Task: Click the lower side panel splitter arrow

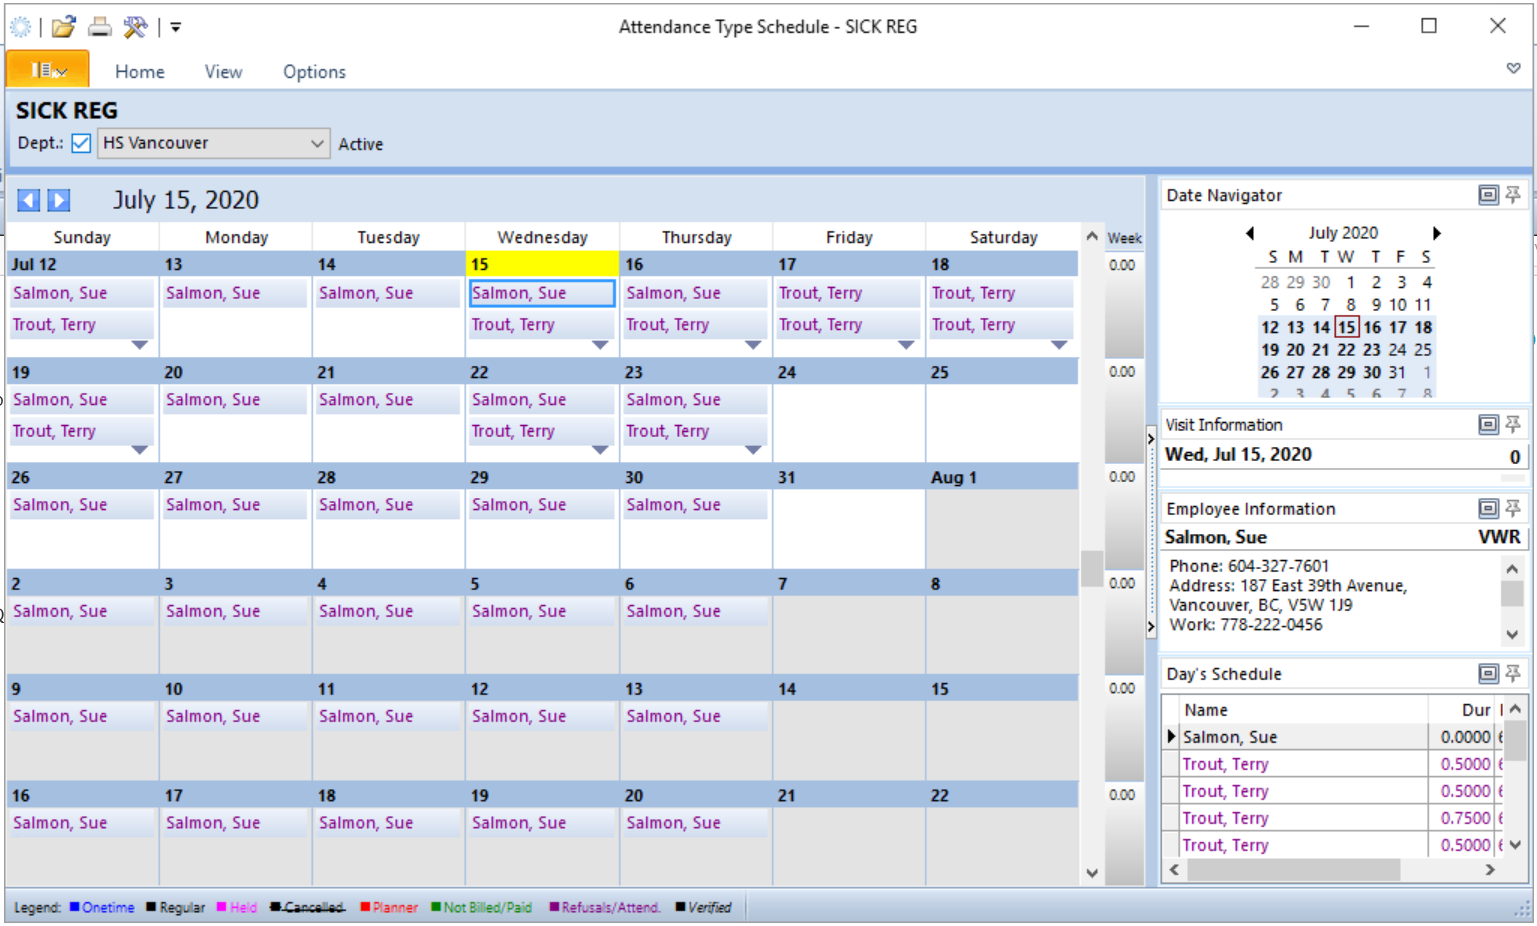Action: point(1151,627)
